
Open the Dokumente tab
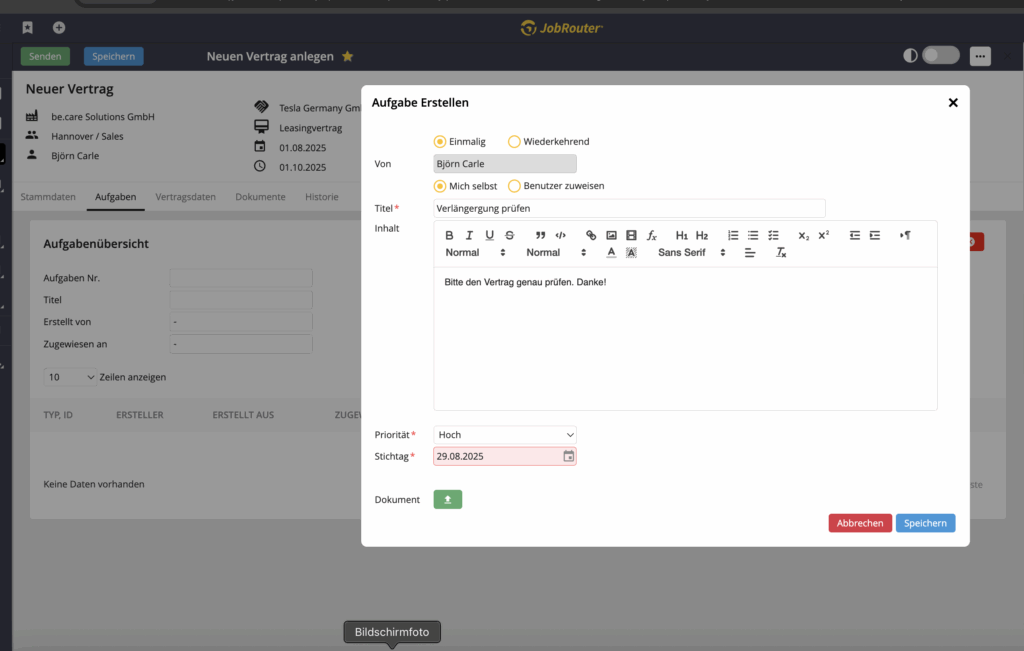[x=260, y=197]
